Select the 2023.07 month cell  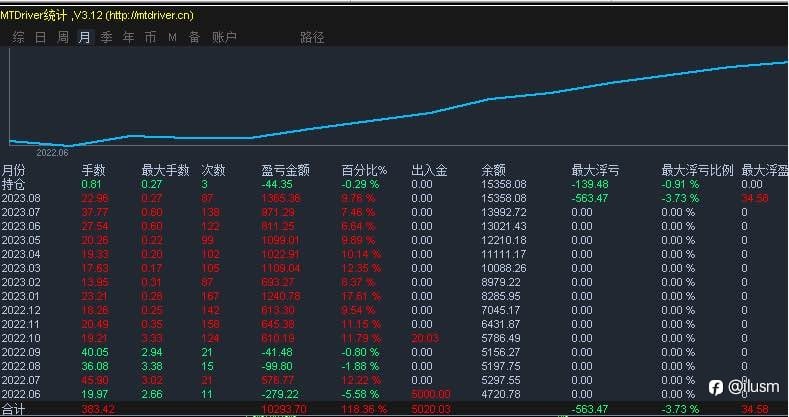21,212
